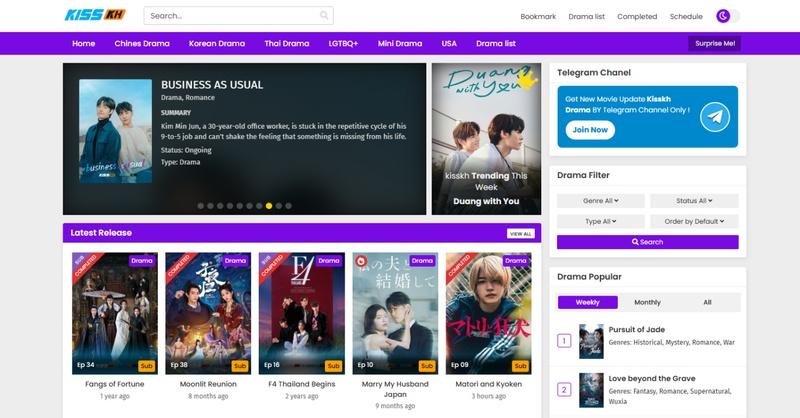Click the rank 1 badge in Drama Popular

point(564,340)
